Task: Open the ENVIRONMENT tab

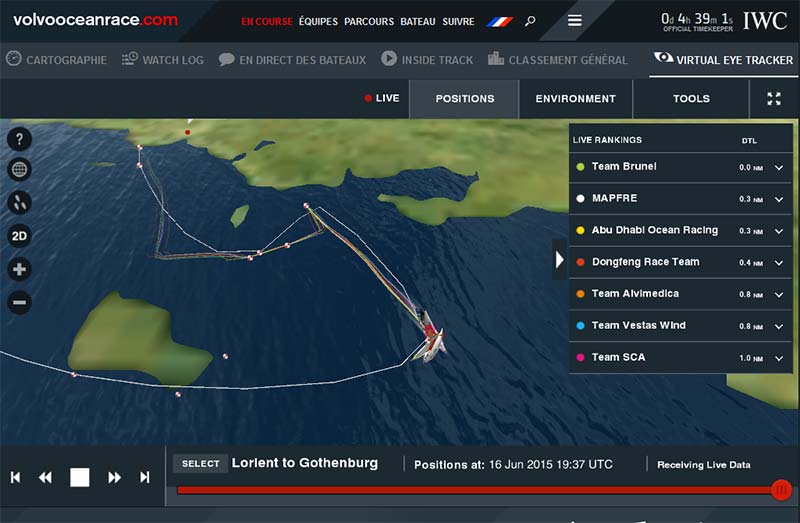Action: [x=576, y=98]
